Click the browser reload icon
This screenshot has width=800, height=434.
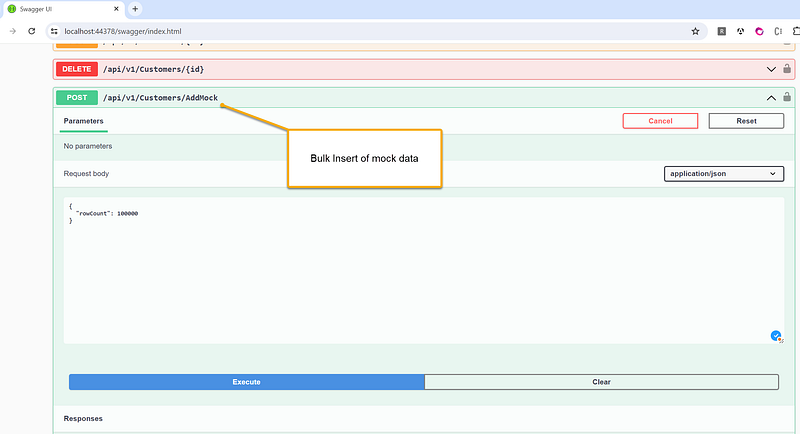coord(32,31)
